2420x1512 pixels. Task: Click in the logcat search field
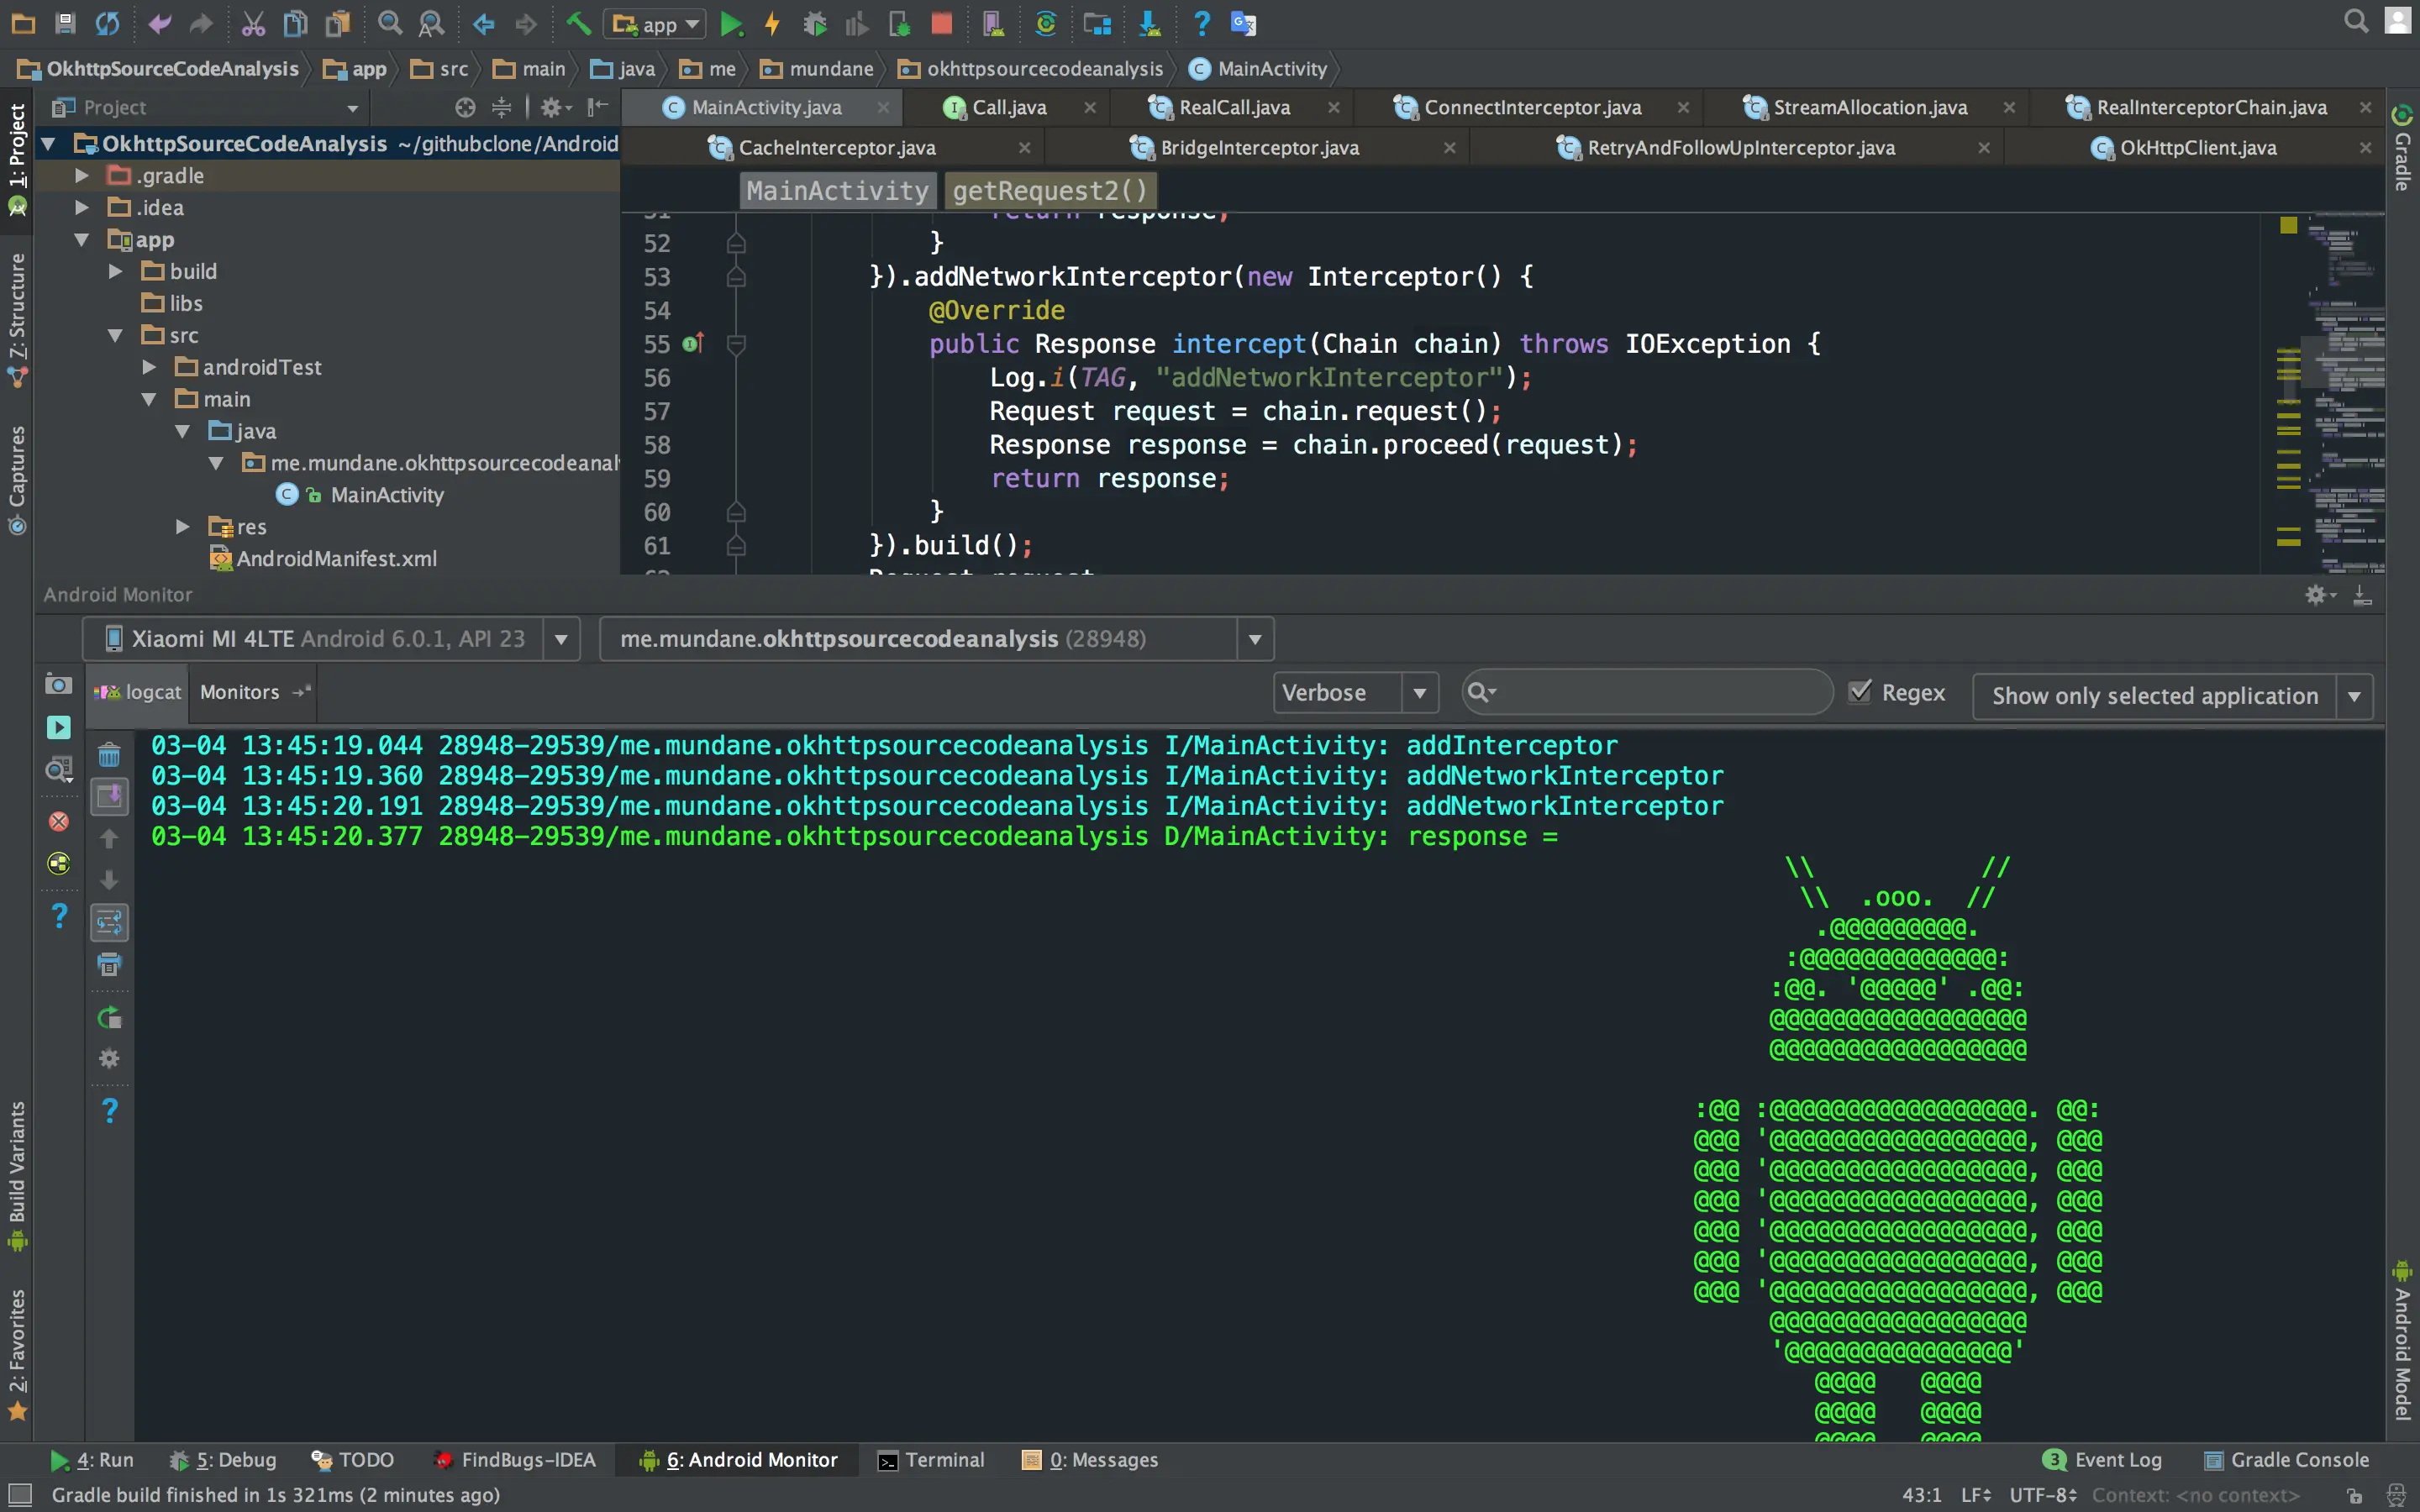[x=1660, y=693]
